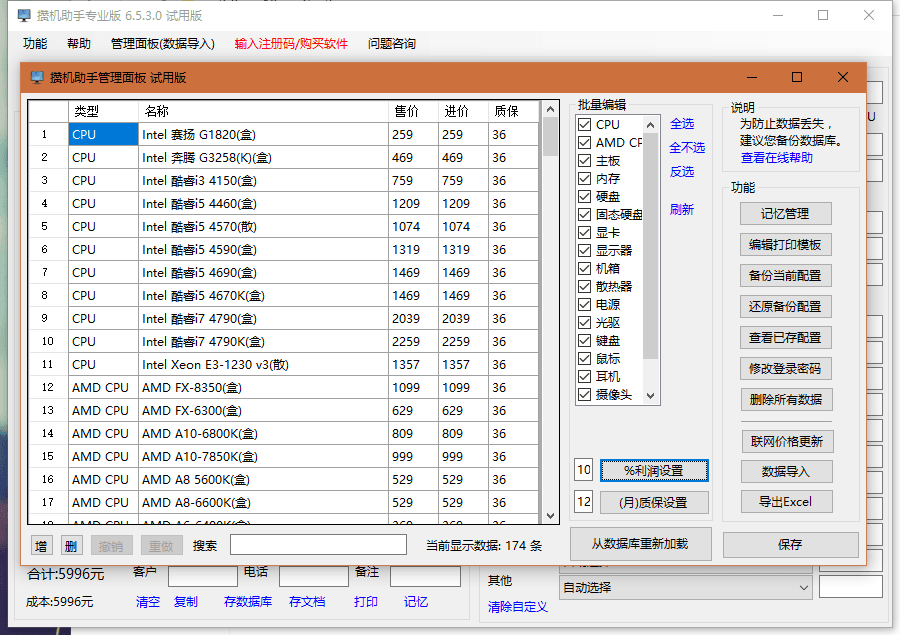This screenshot has height=635, width=900.
Task: Click the 反选 link
Action: click(x=682, y=172)
